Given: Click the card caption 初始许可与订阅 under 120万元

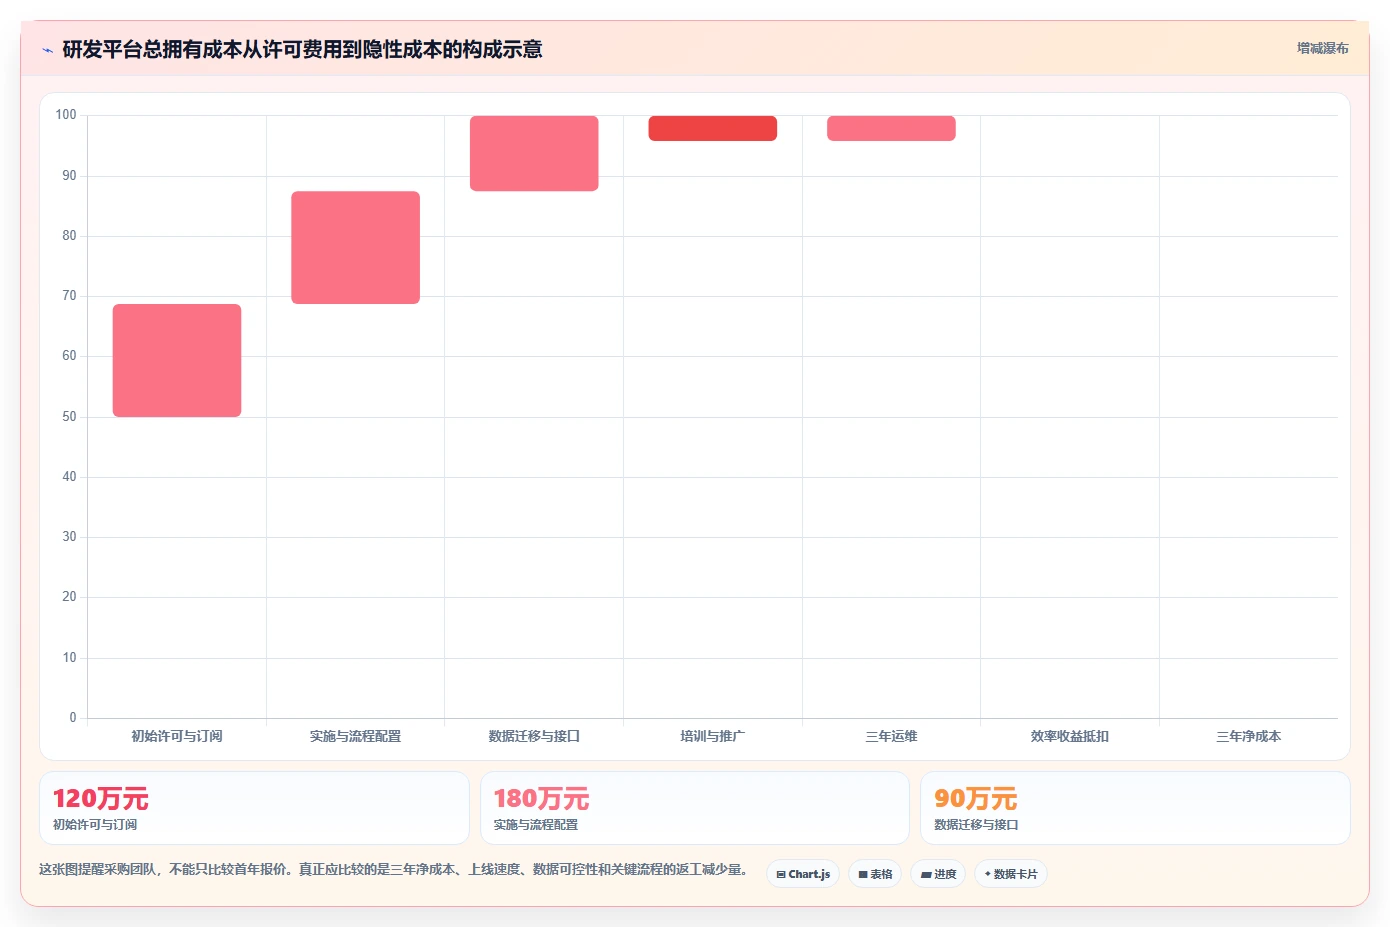Looking at the screenshot, I should point(95,825).
